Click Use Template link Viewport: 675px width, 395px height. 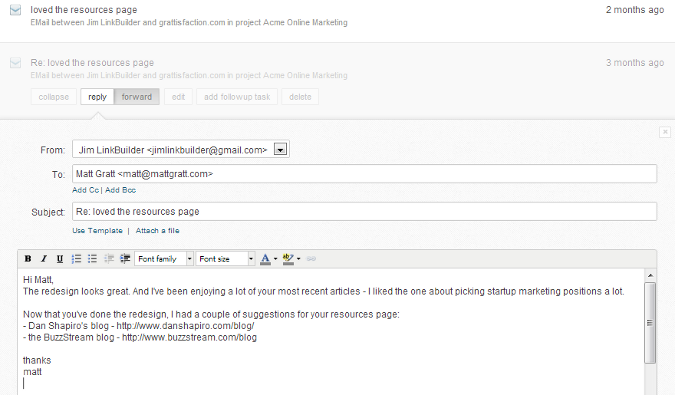(x=97, y=231)
